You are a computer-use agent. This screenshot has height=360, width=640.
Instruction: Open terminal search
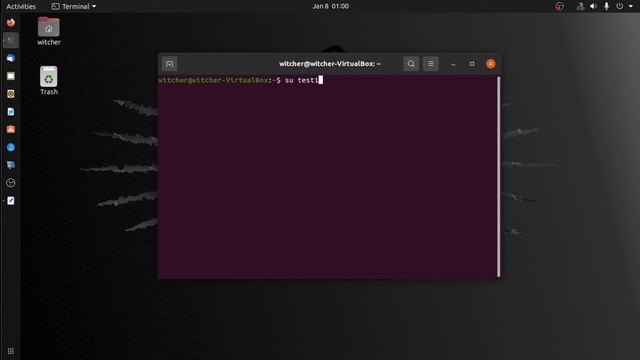tap(411, 64)
